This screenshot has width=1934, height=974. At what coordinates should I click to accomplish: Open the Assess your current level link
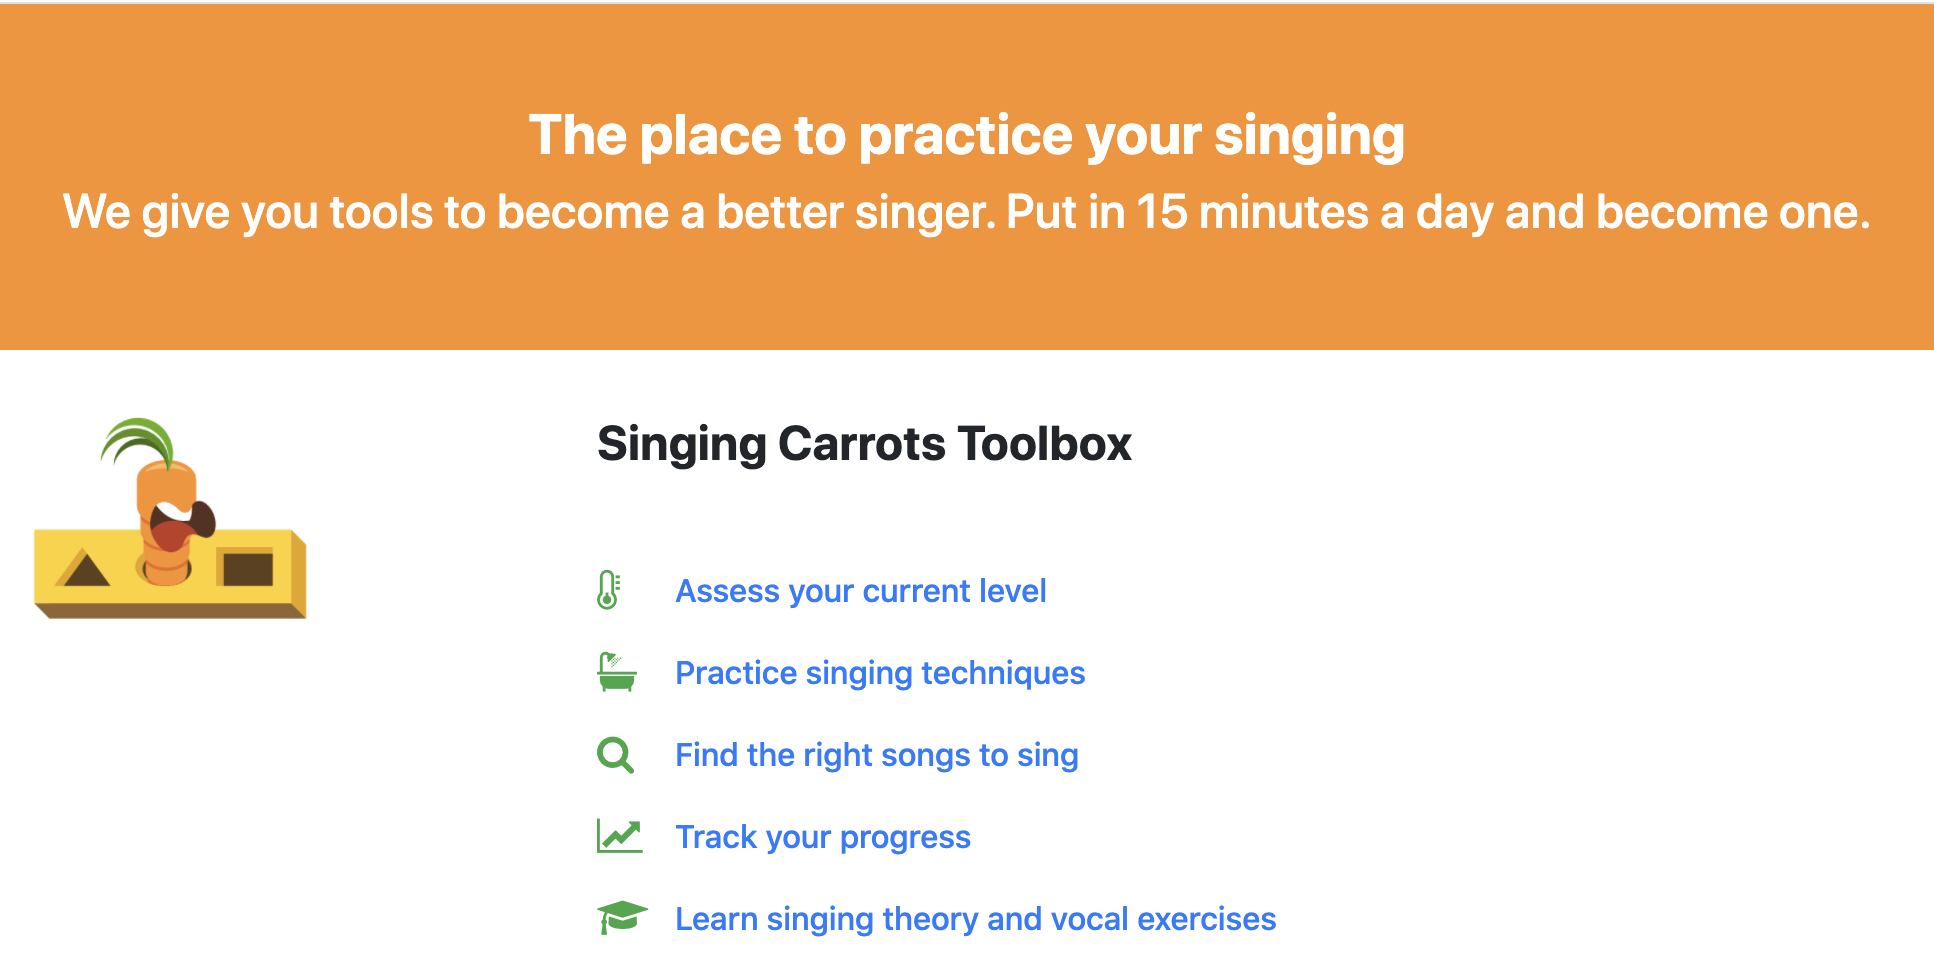coord(860,591)
